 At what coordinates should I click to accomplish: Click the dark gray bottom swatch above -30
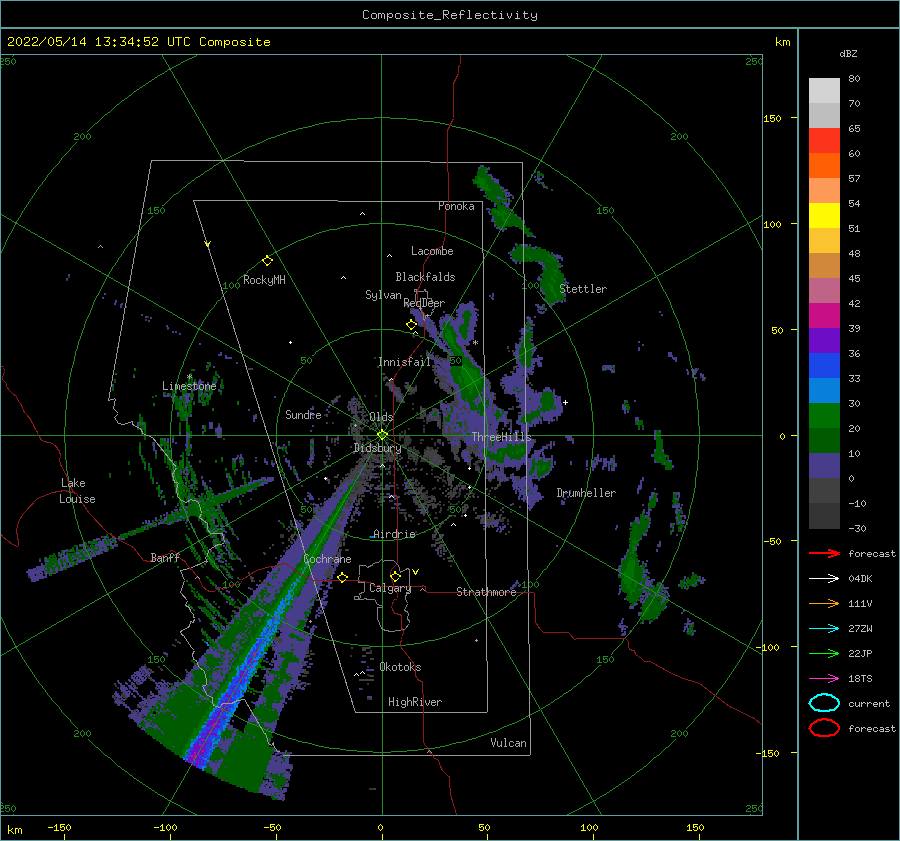pos(824,516)
